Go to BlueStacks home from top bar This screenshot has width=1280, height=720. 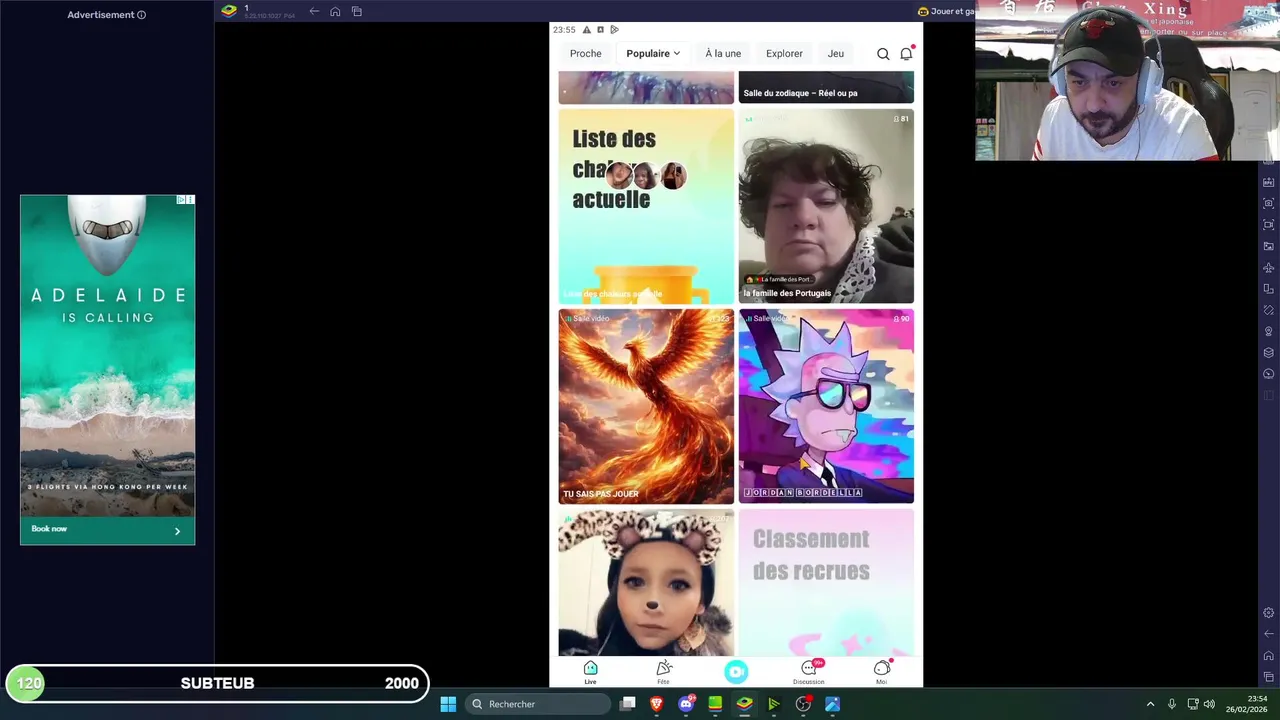click(335, 11)
